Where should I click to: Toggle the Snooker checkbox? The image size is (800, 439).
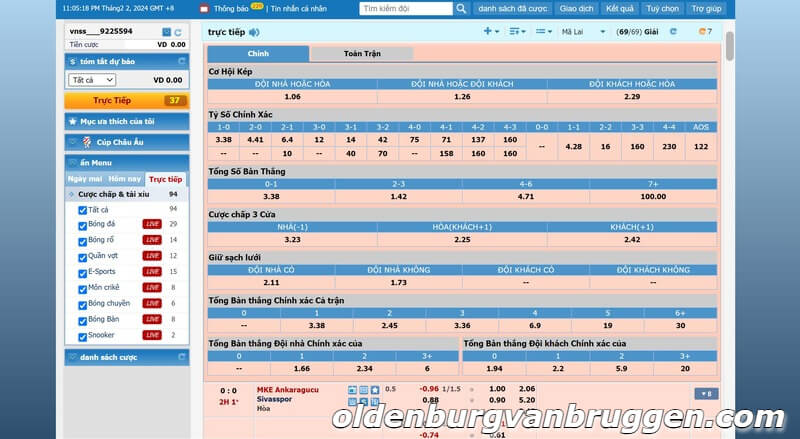(x=83, y=335)
